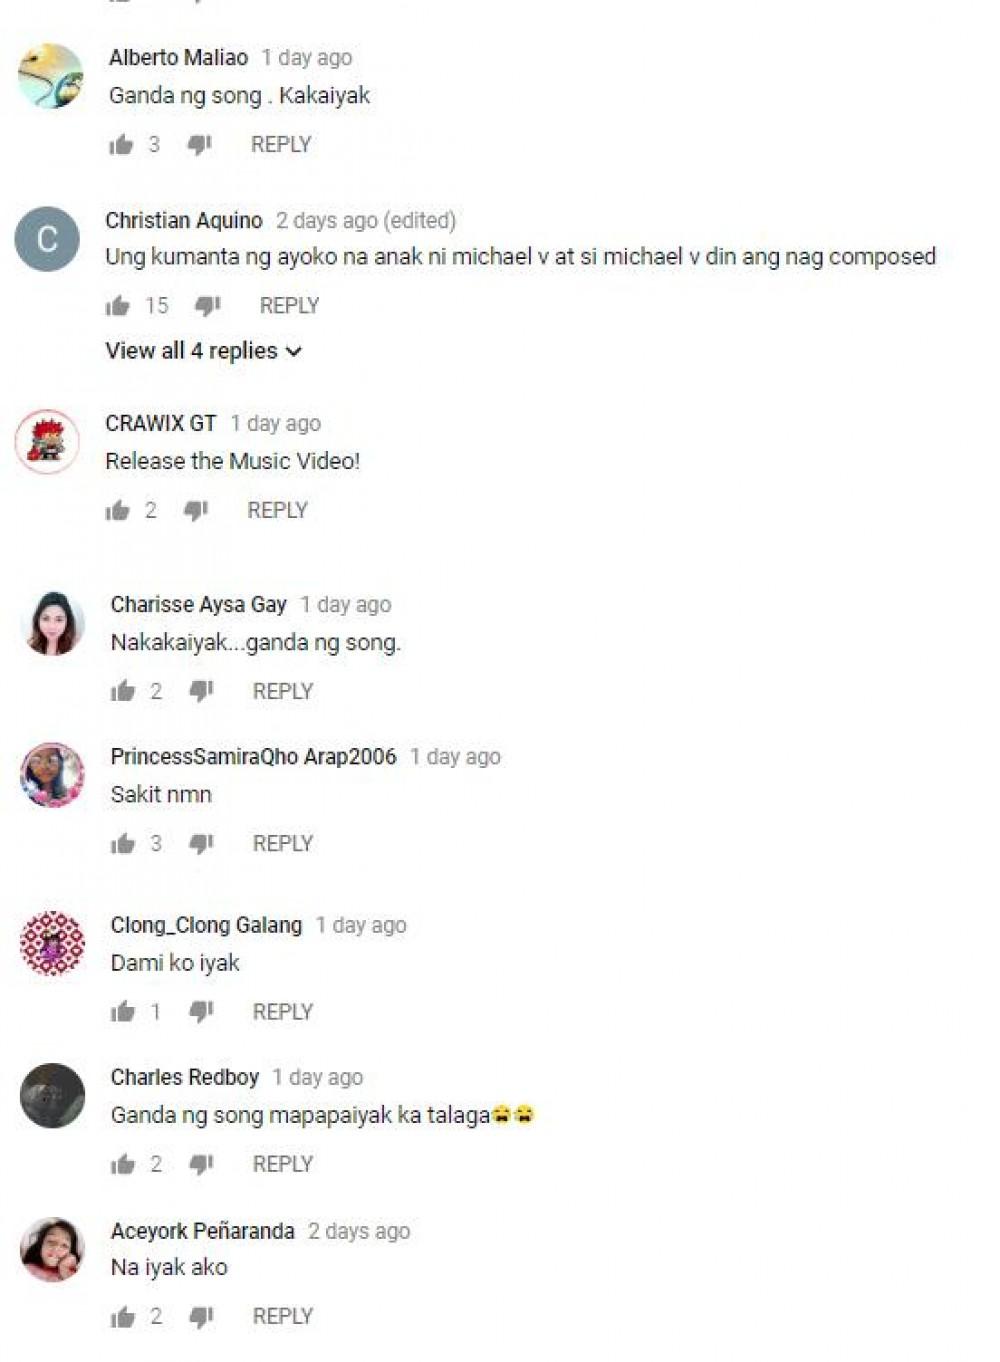1000x1362 pixels.
Task: Click thumbs up on CRAWIX GT's comment
Action: pyautogui.click(x=118, y=511)
